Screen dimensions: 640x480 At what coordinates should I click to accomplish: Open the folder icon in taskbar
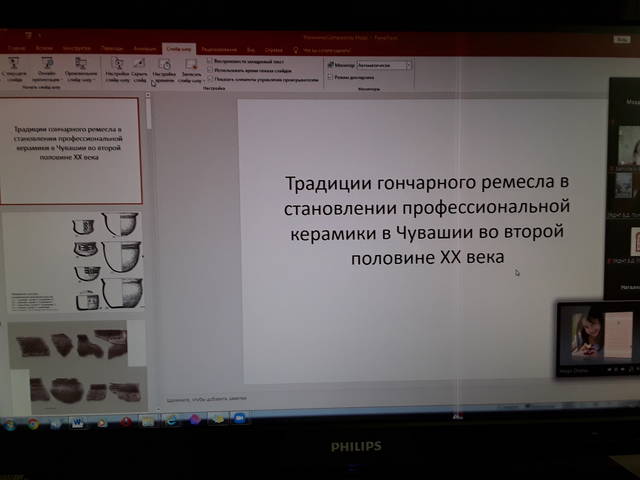click(148, 421)
